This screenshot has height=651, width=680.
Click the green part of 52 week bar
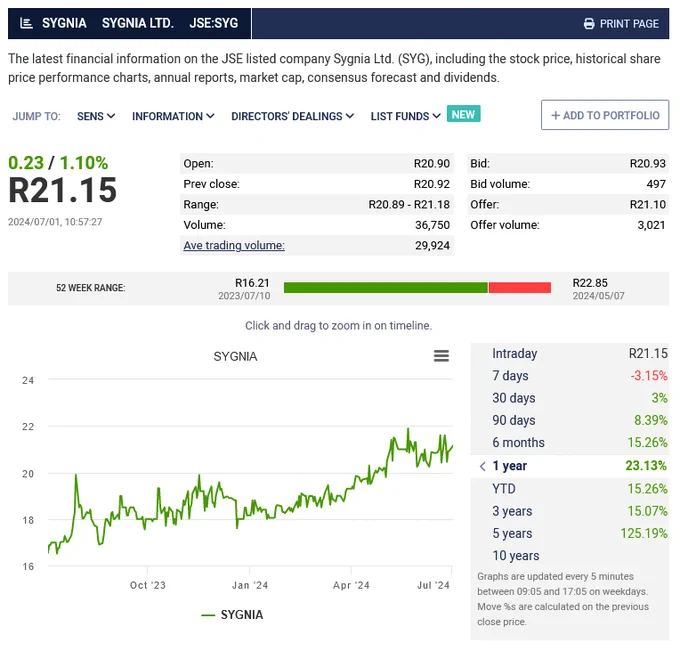pos(386,288)
